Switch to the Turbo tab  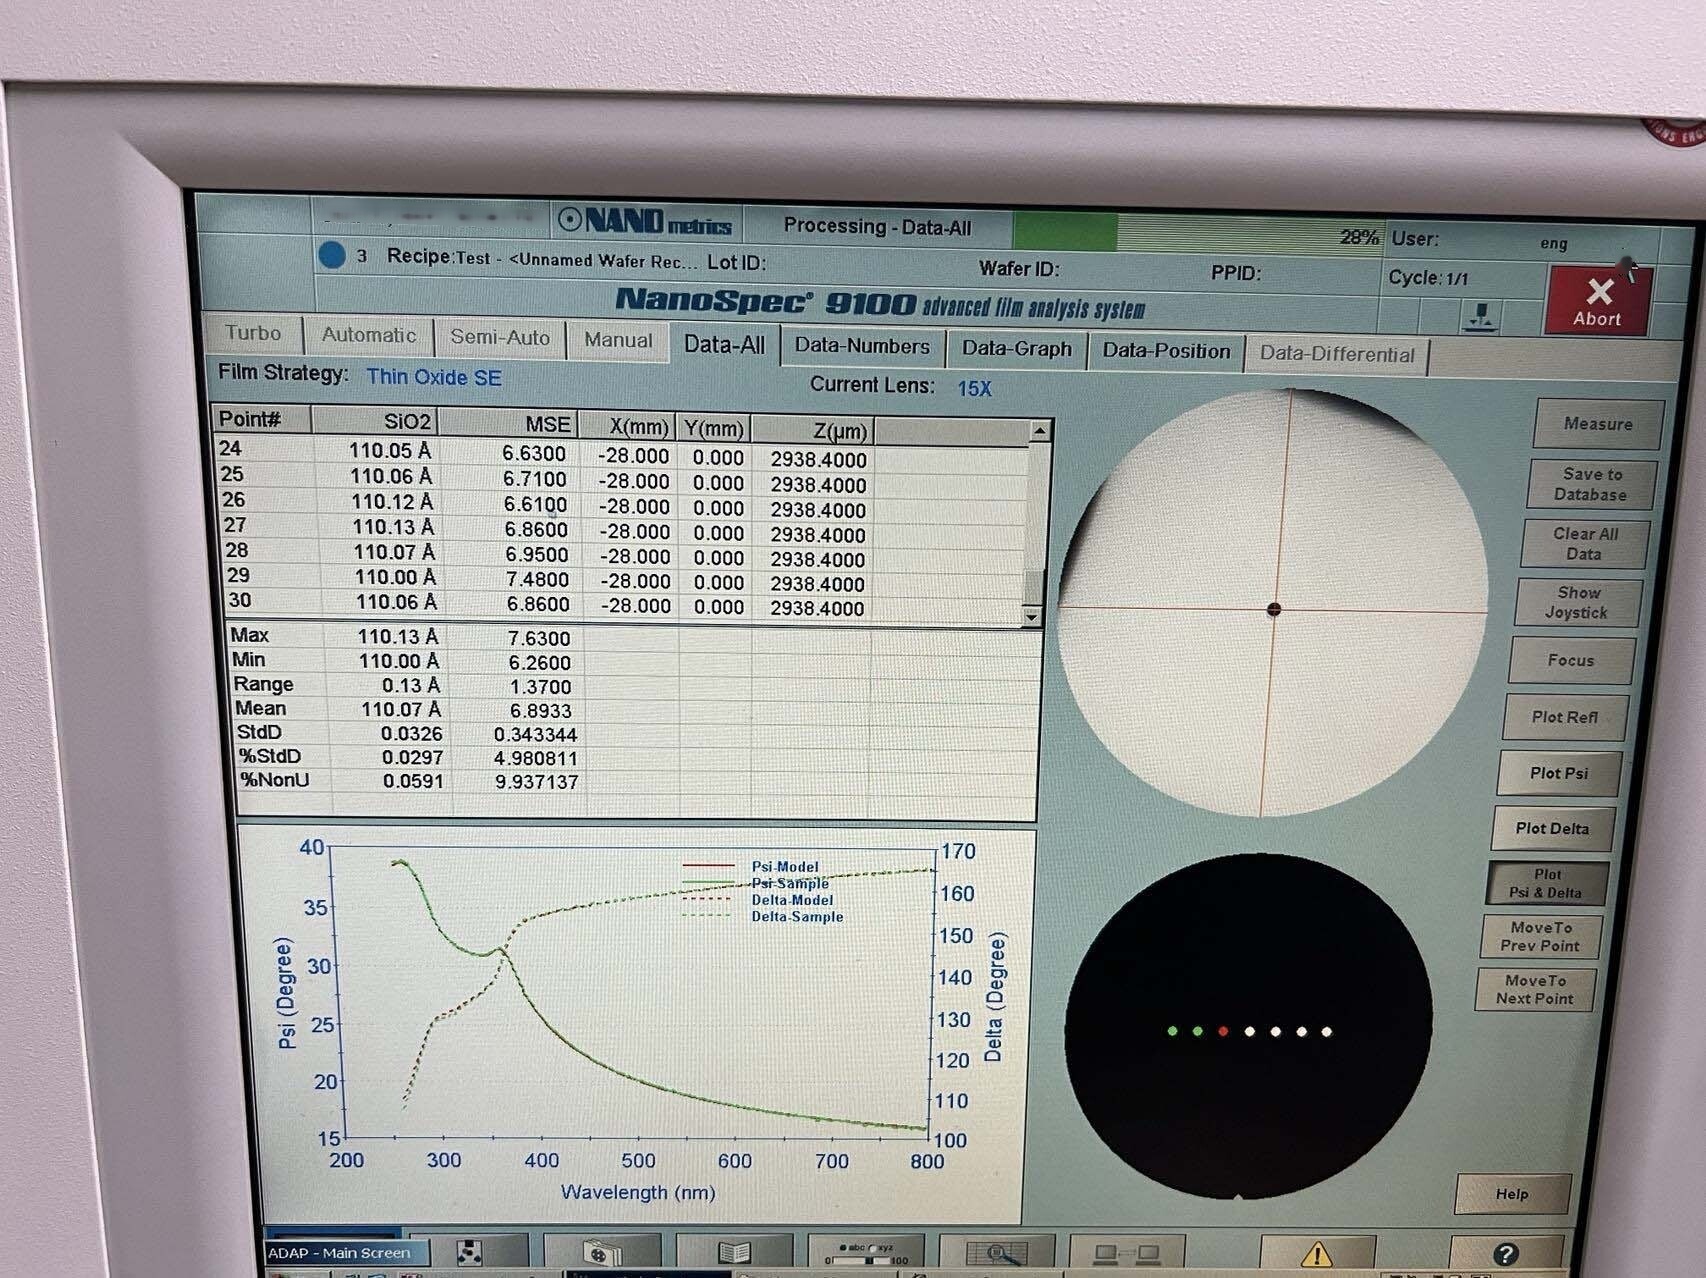pyautogui.click(x=252, y=333)
